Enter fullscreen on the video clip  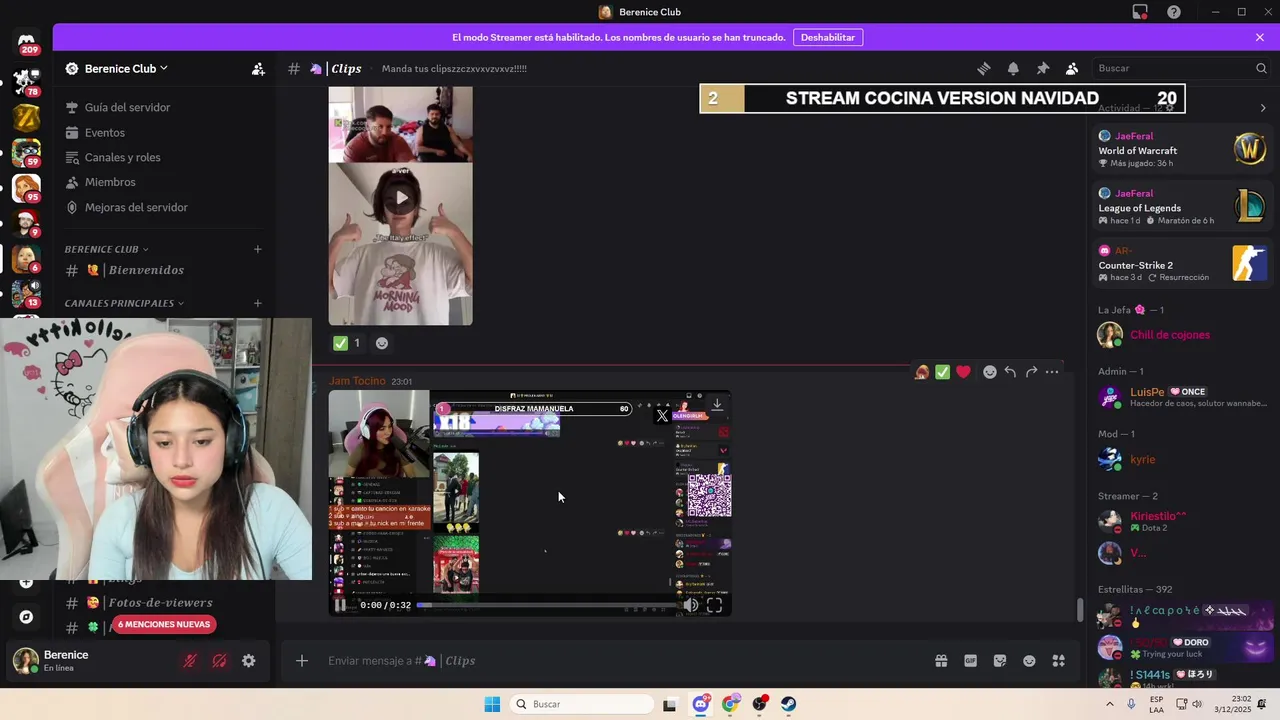tap(715, 605)
